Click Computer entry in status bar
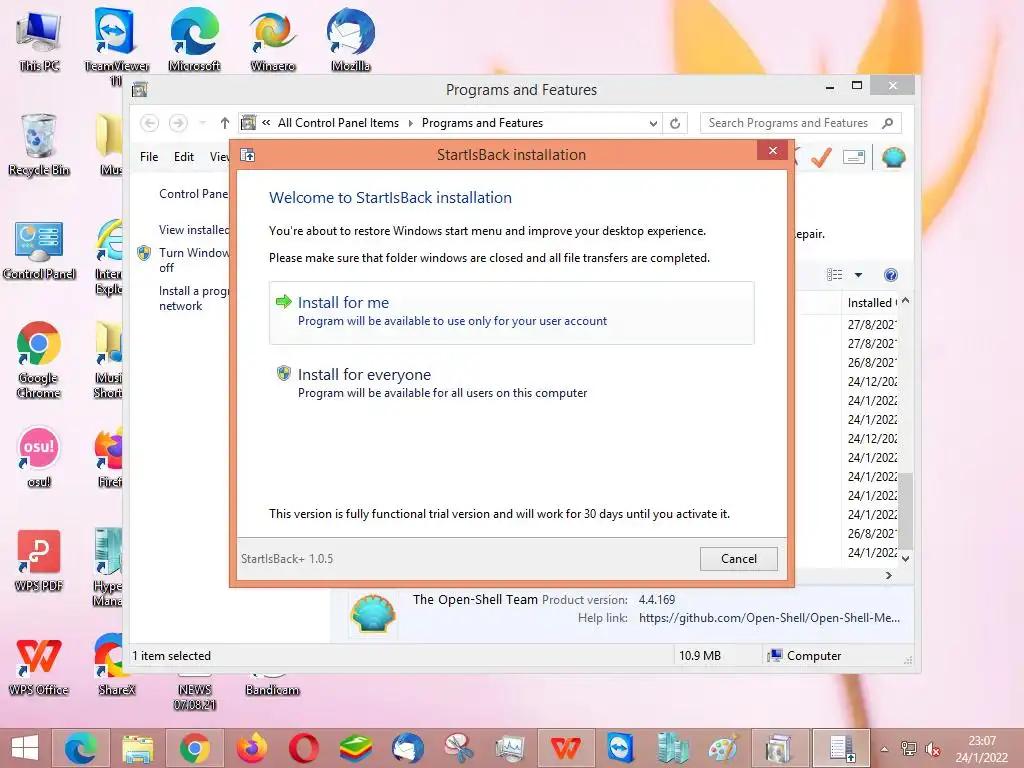This screenshot has width=1024, height=768. click(x=805, y=656)
